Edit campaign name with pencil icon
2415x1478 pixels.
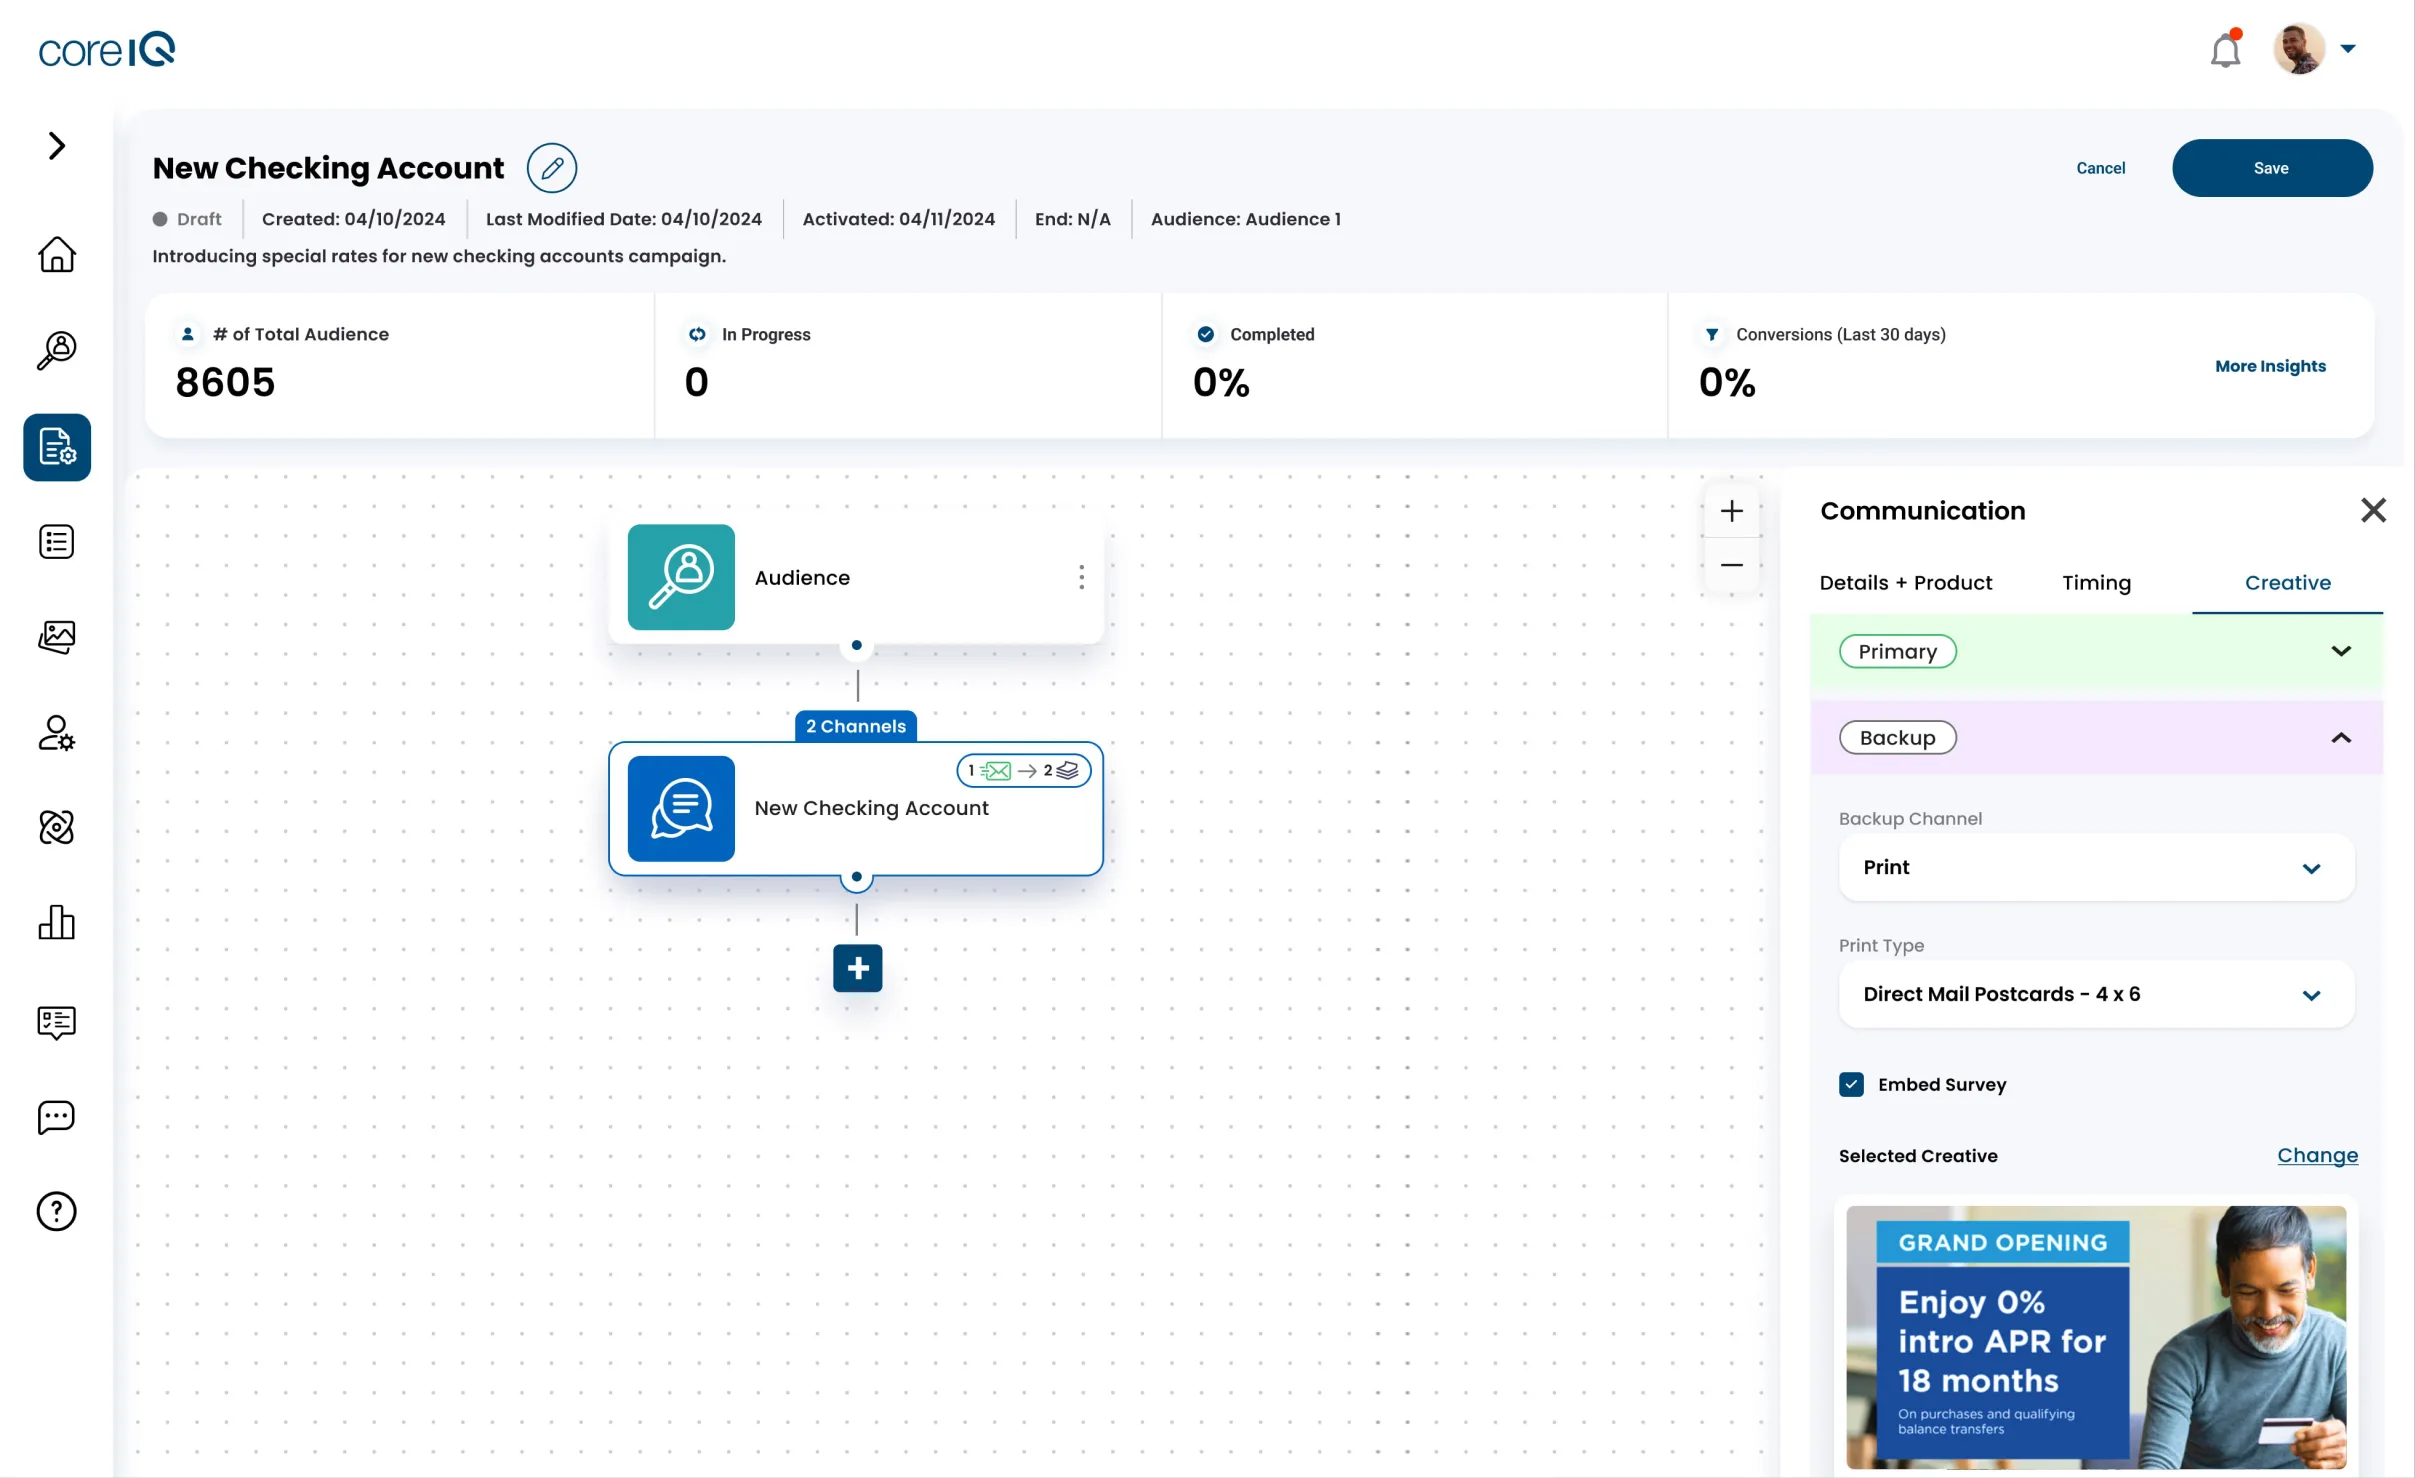coord(552,168)
